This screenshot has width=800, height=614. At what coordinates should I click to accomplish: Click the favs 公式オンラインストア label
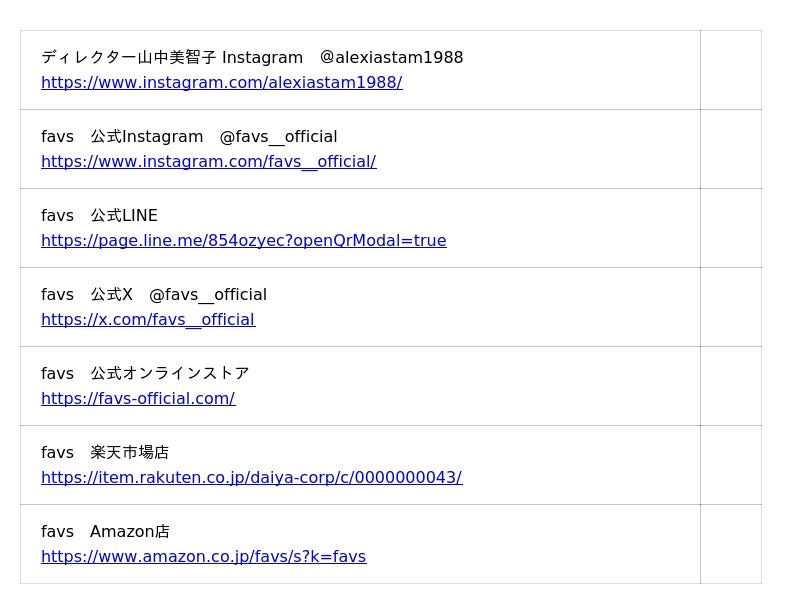(145, 374)
